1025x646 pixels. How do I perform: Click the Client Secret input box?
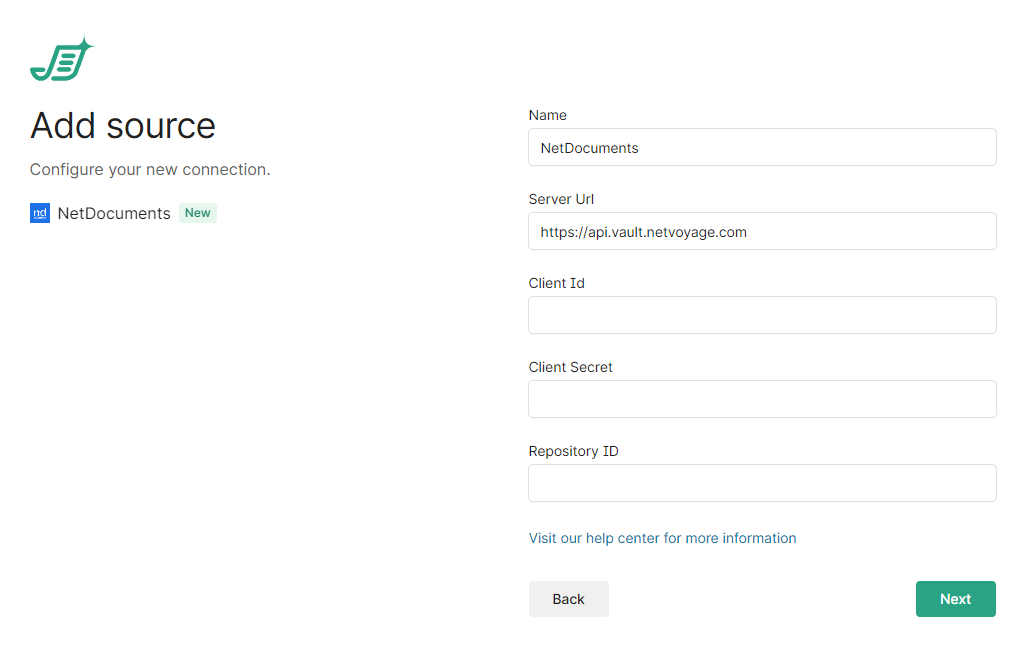click(762, 399)
